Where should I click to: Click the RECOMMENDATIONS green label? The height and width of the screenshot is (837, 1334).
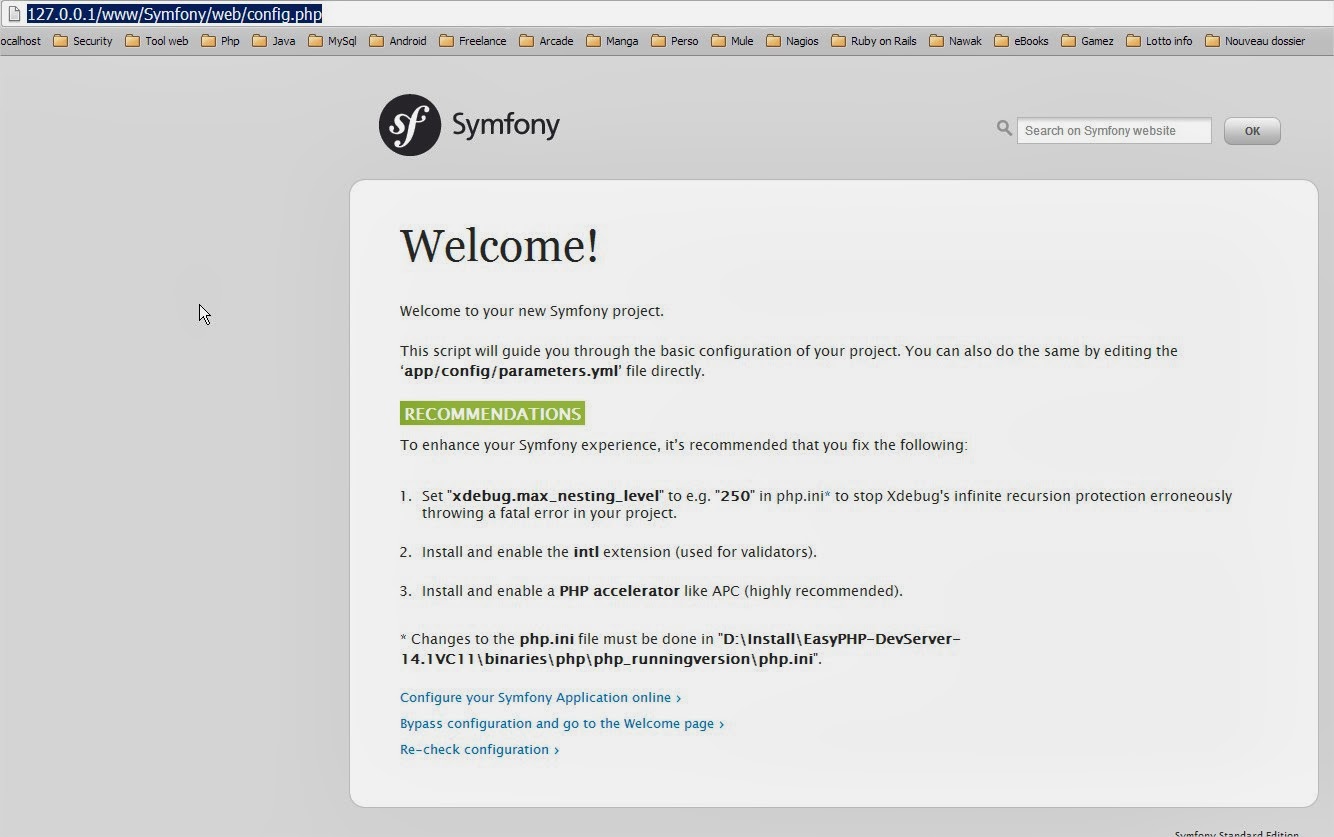click(x=492, y=414)
